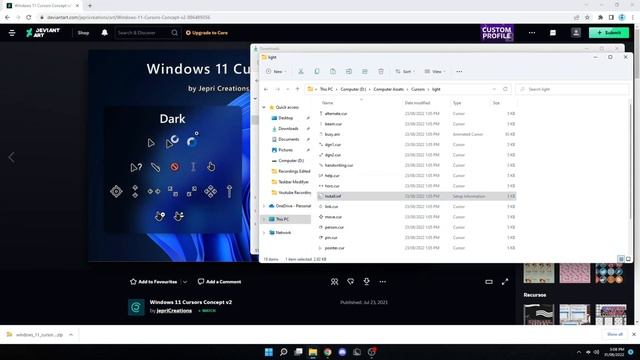
Task: Select busy.ani file
Action: point(332,134)
